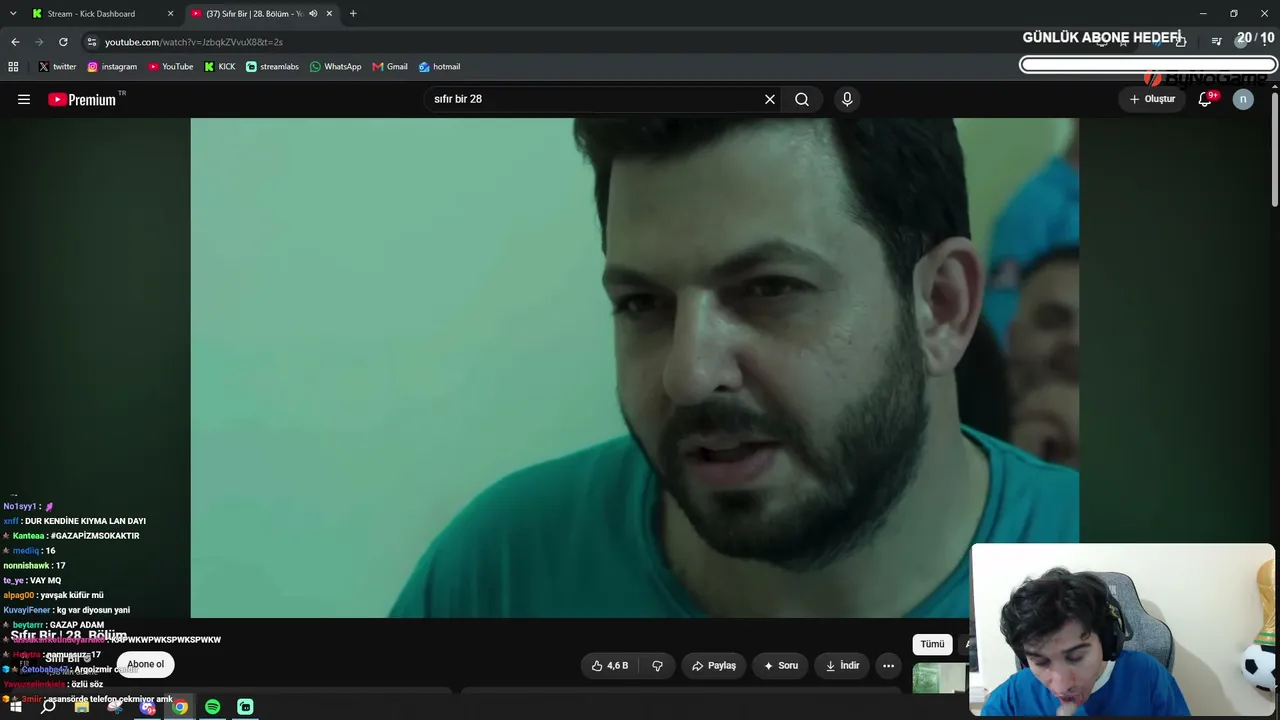
Task: Close the Kick Dashboard tab
Action: coord(170,14)
